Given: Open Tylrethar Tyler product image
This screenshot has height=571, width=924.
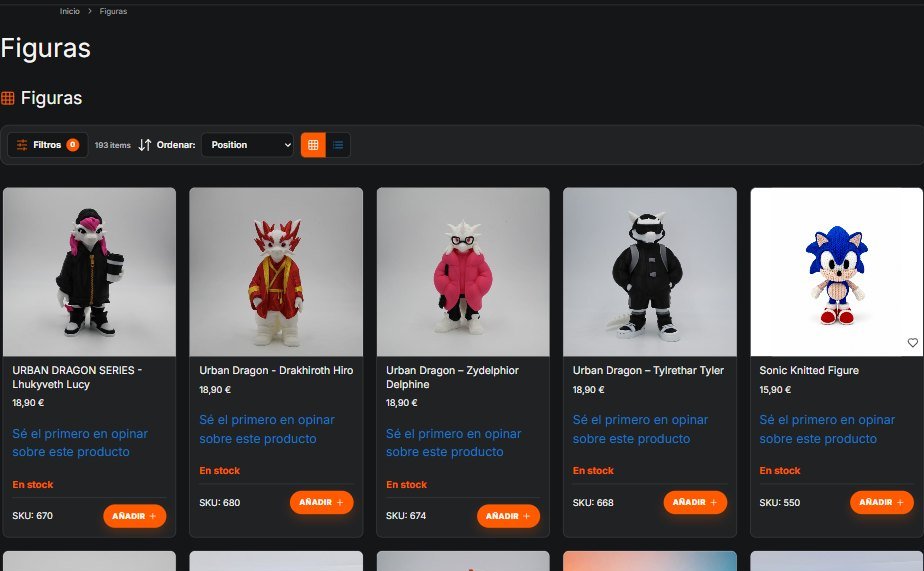Looking at the screenshot, I should click(649, 272).
